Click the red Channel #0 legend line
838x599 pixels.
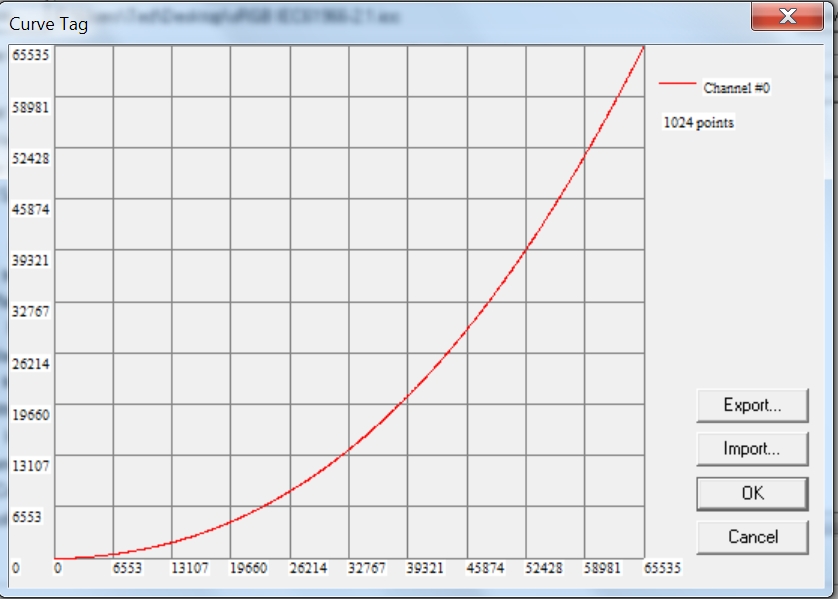[675, 87]
